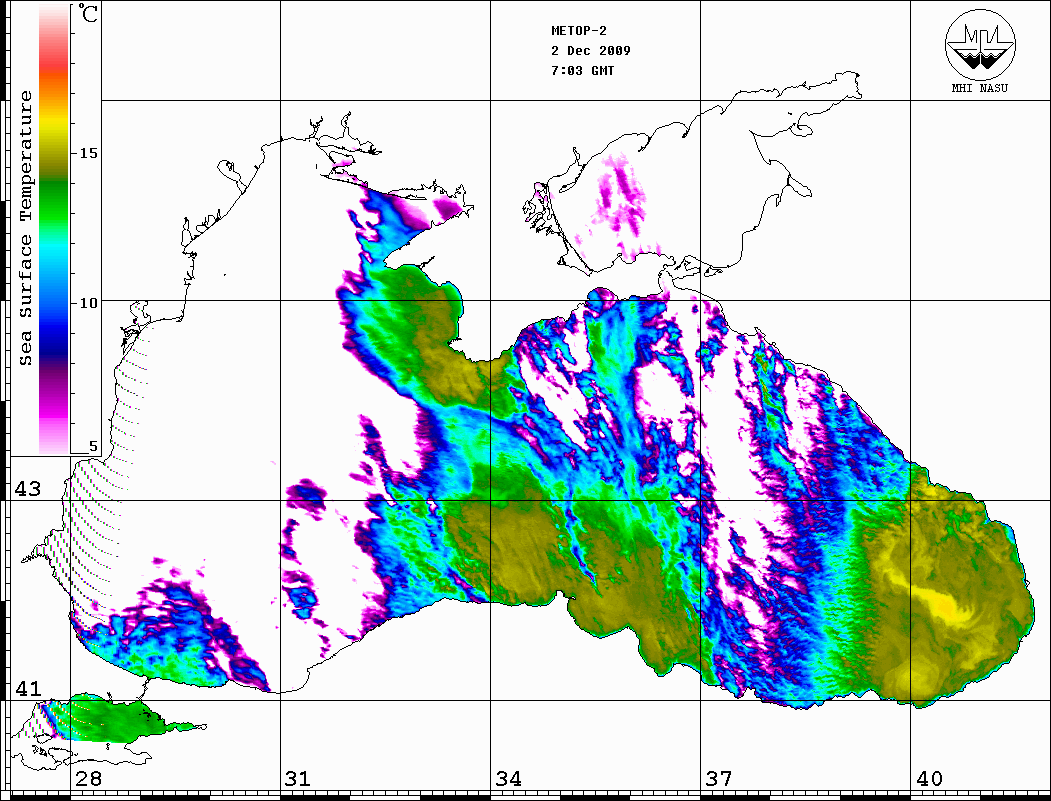The width and height of the screenshot is (1051, 801).
Task: Click latitude label 43
Action: (x=28, y=489)
